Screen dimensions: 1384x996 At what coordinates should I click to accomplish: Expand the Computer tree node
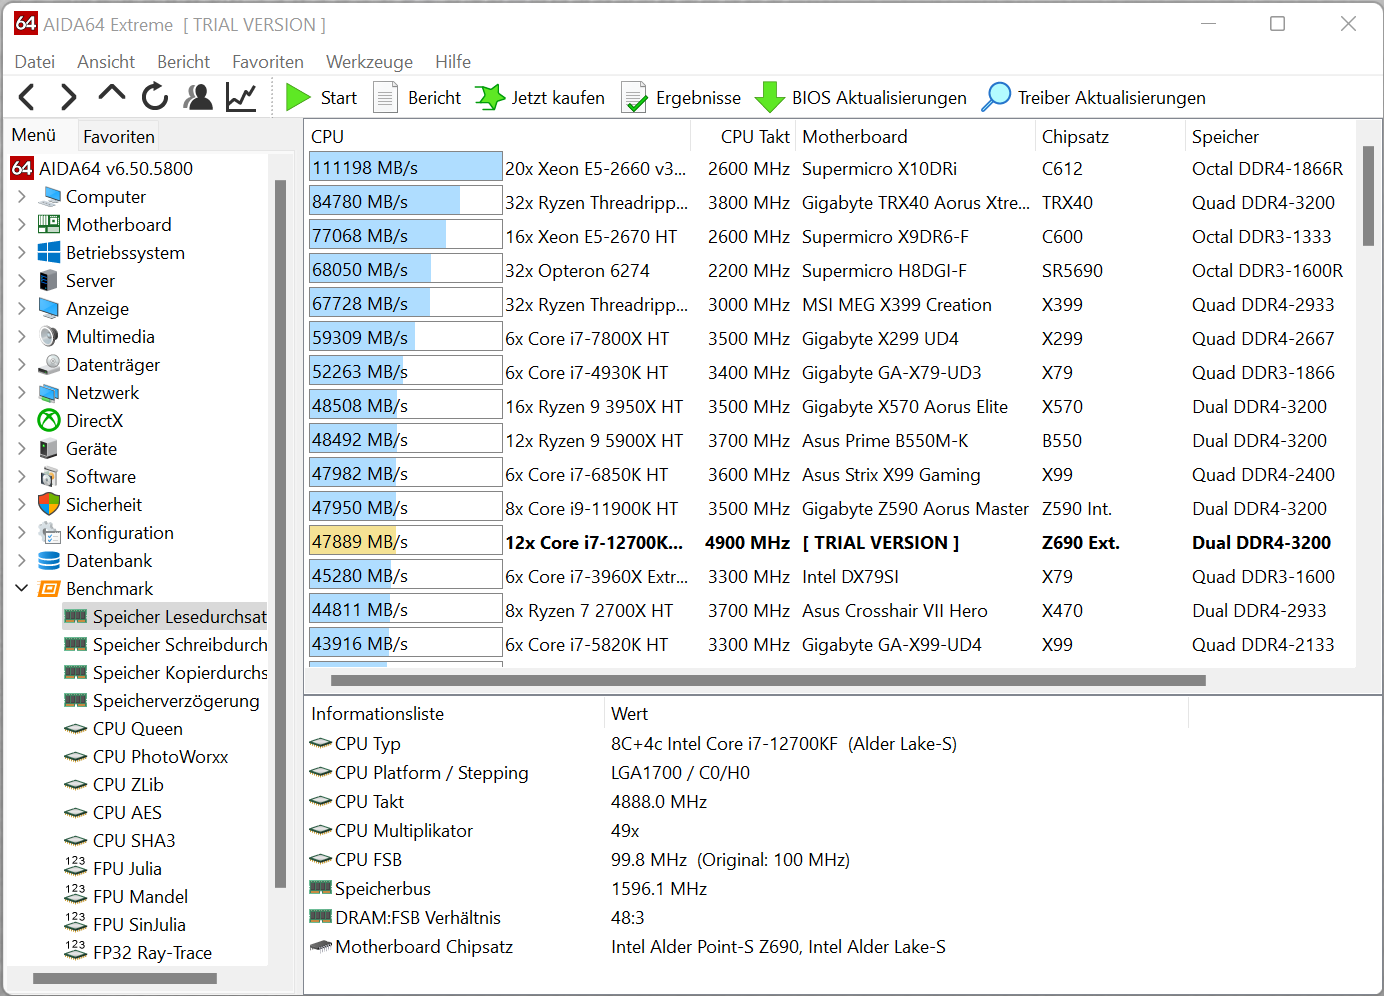tap(22, 197)
